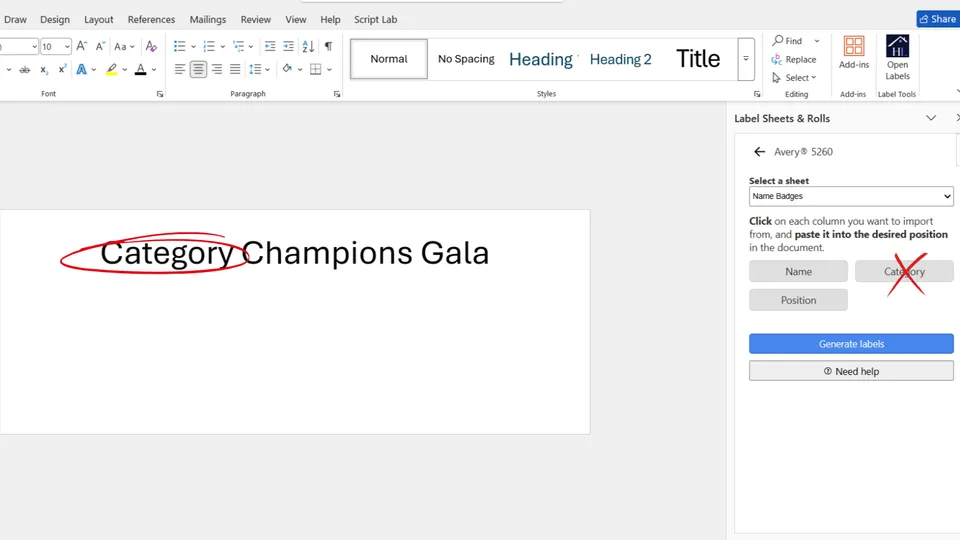Viewport: 960px width, 540px height.
Task: Switch to the View tab
Action: (x=296, y=20)
